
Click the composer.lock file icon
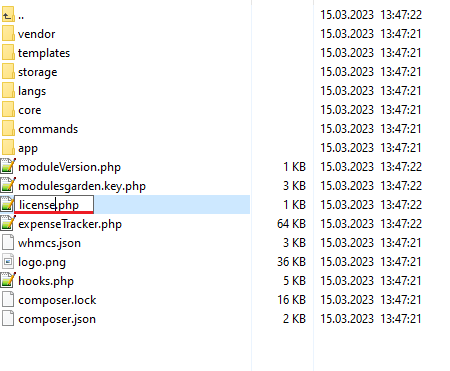8,300
